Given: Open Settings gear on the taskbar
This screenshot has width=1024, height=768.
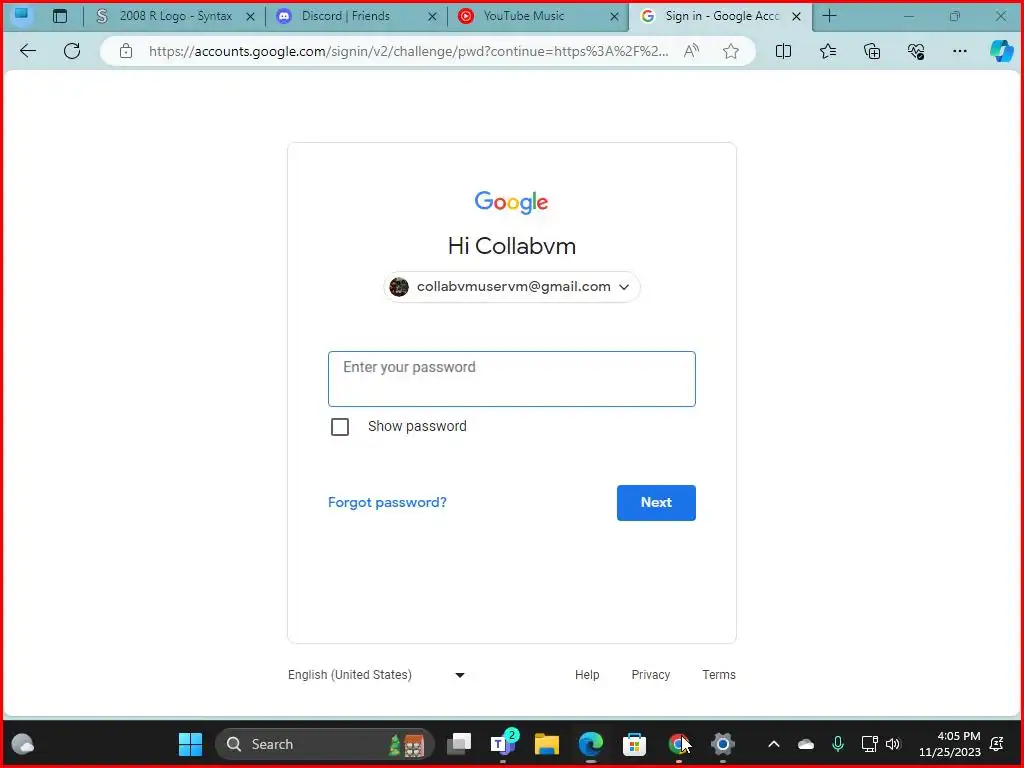Looking at the screenshot, I should pos(722,744).
